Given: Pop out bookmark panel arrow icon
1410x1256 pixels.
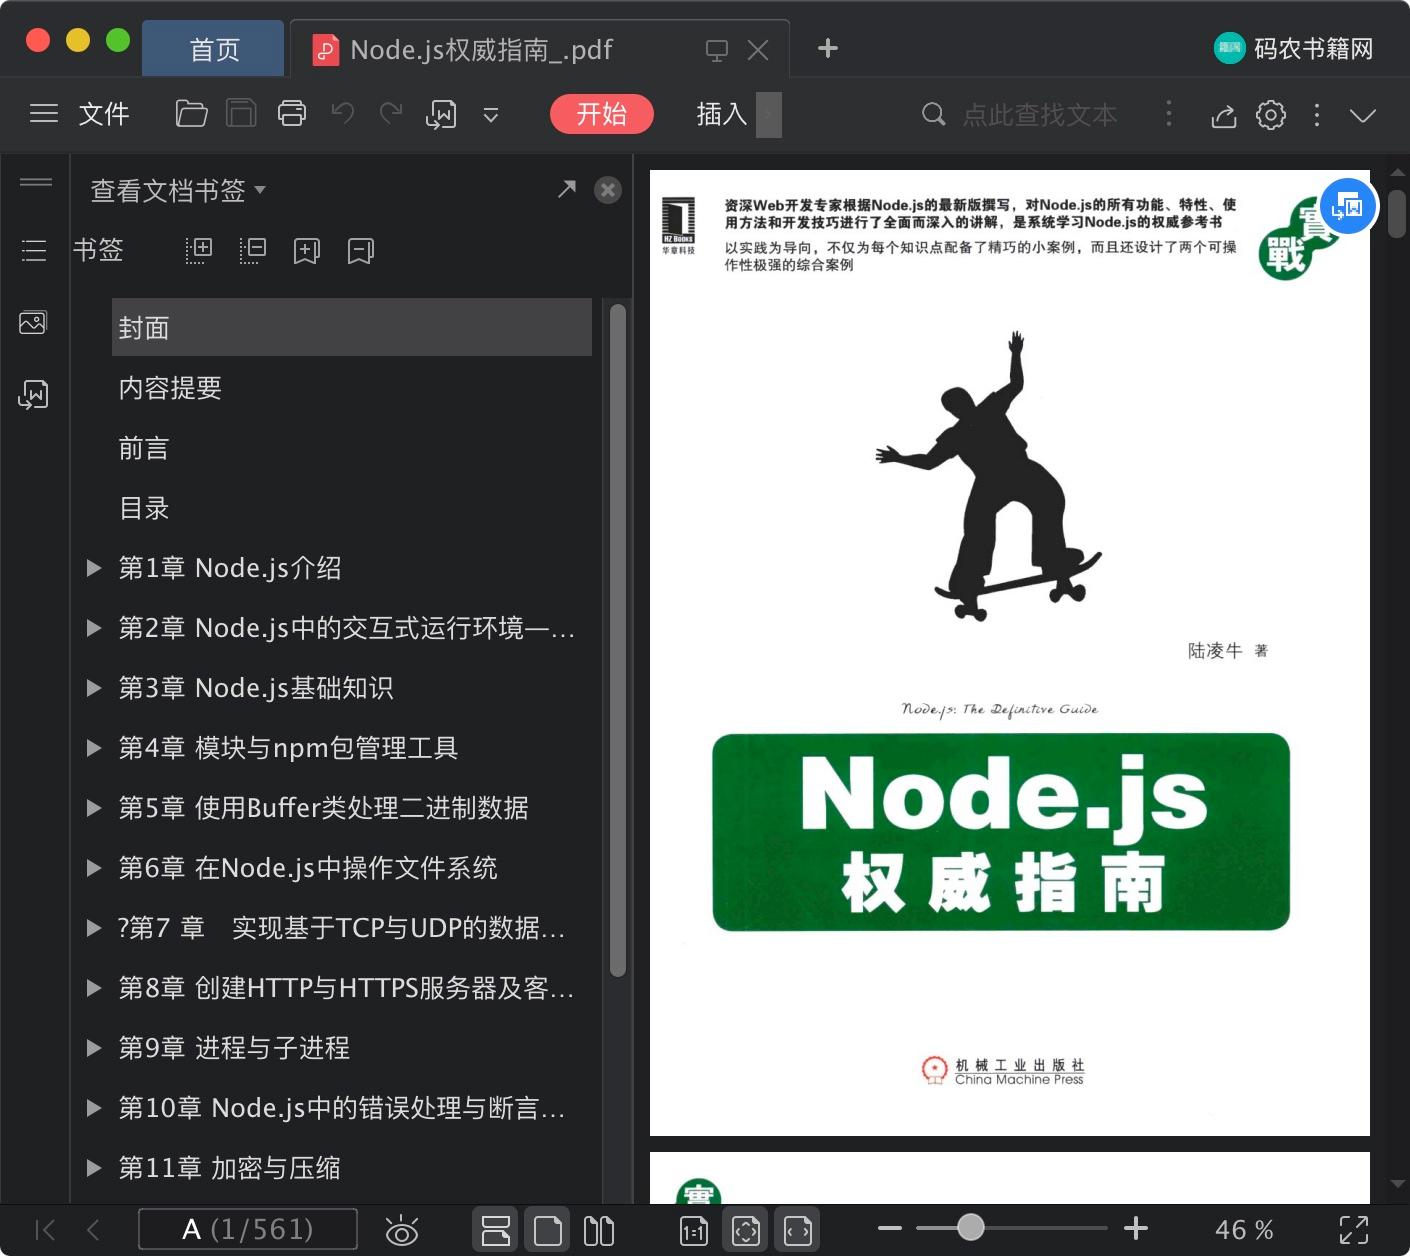Looking at the screenshot, I should click(x=567, y=188).
